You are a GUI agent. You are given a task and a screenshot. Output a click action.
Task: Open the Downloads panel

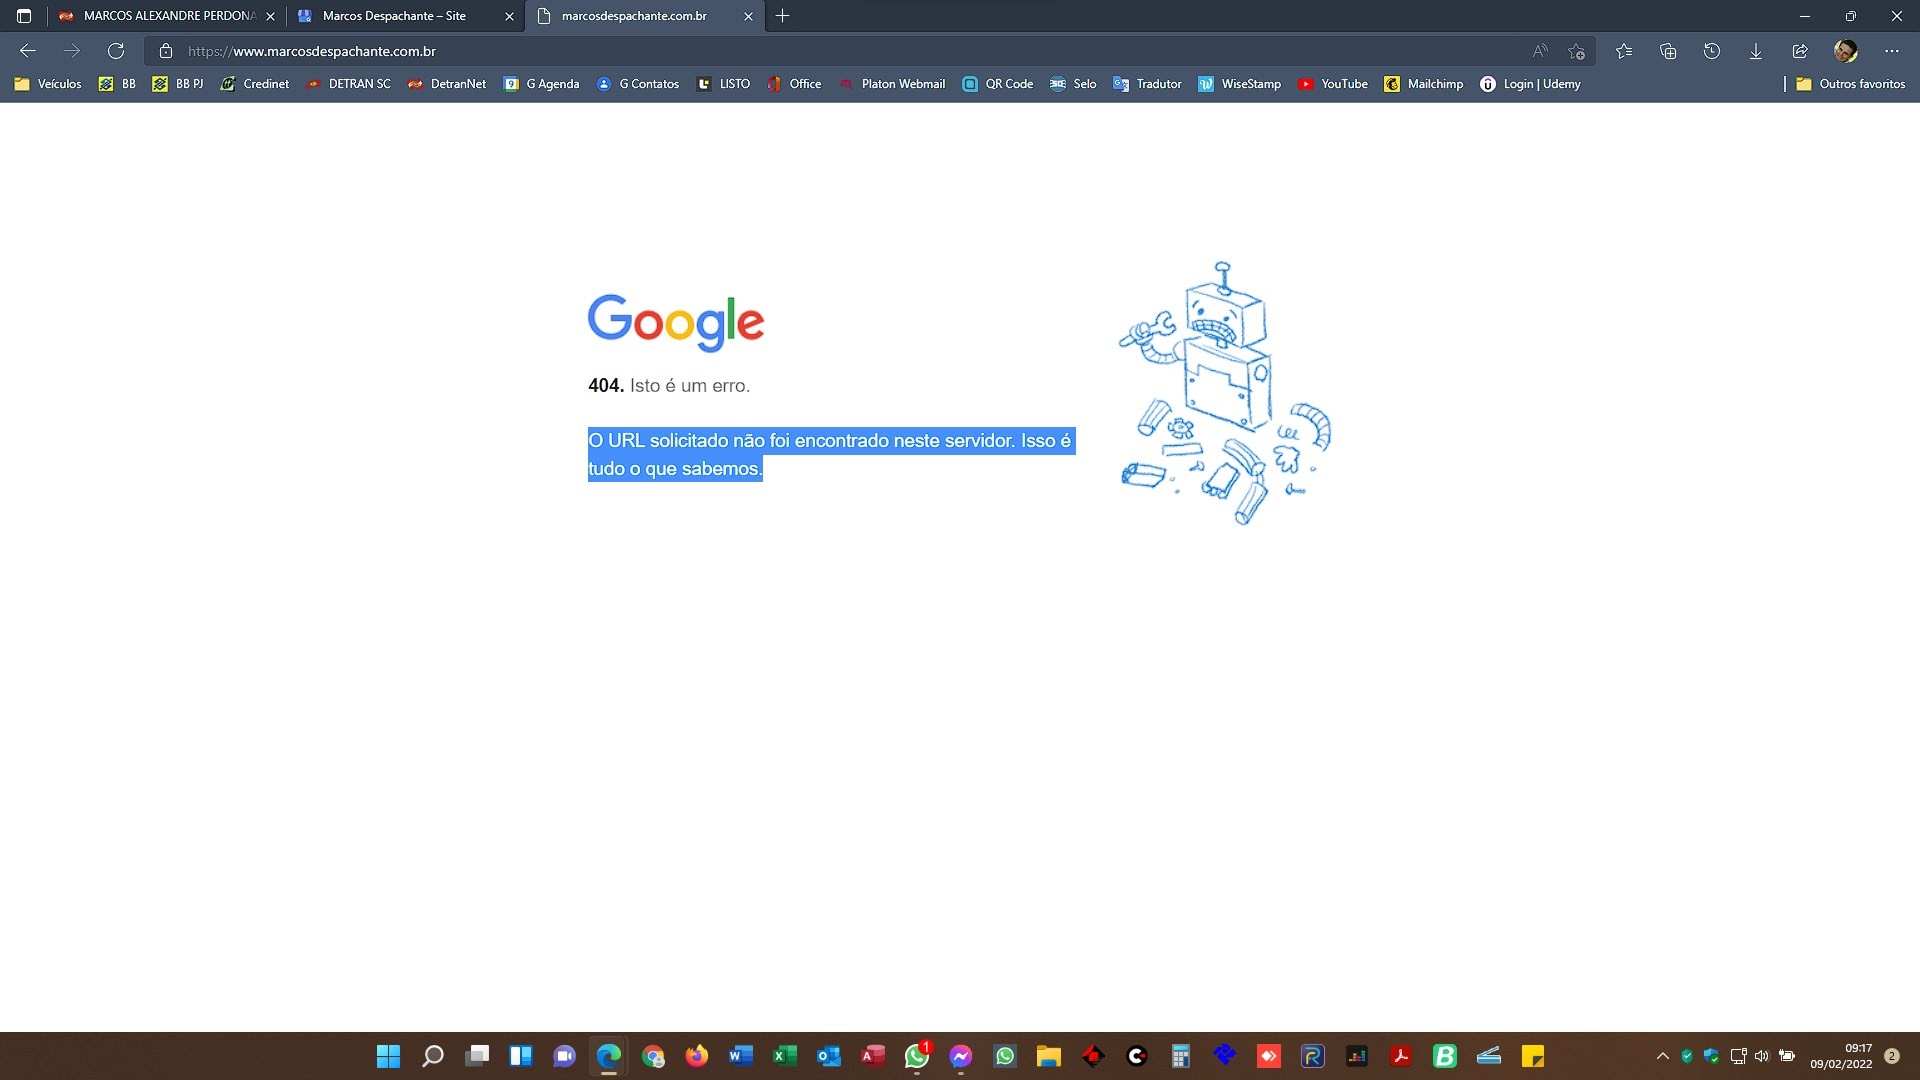click(x=1756, y=51)
